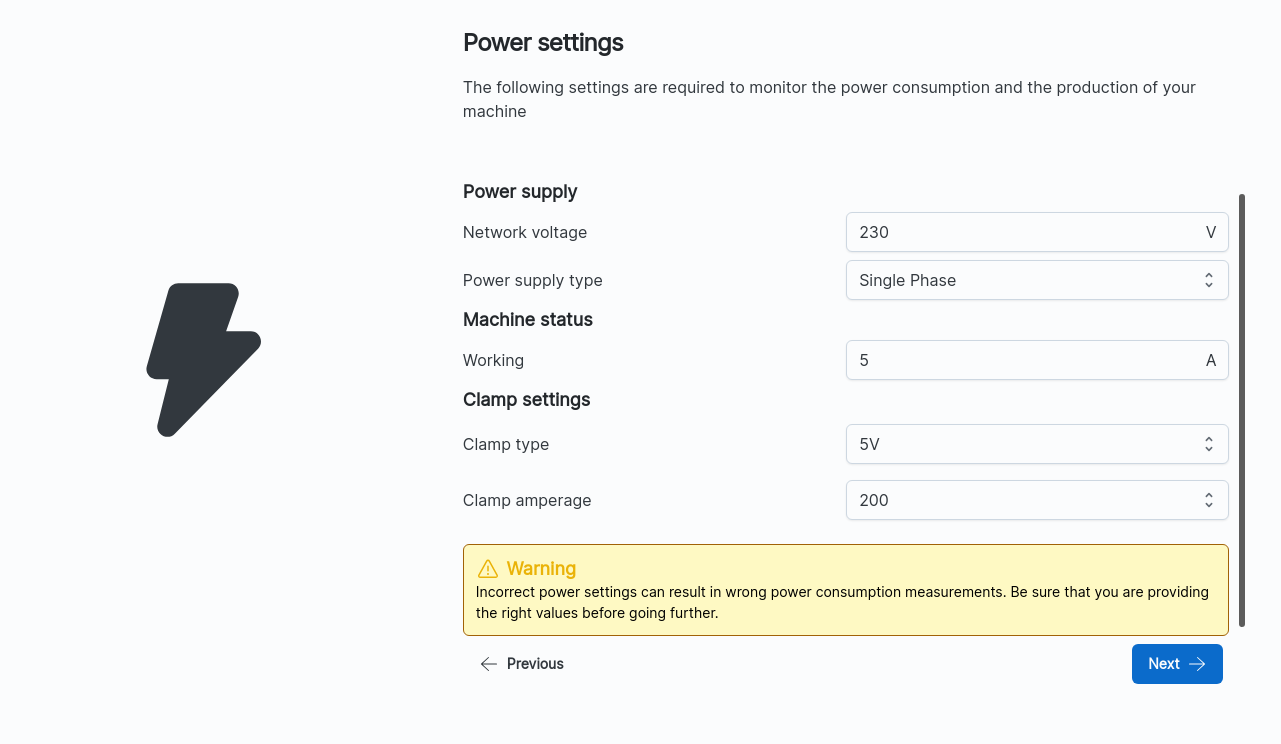Click the right arrow icon inside Next button
1281x744 pixels.
(1197, 664)
